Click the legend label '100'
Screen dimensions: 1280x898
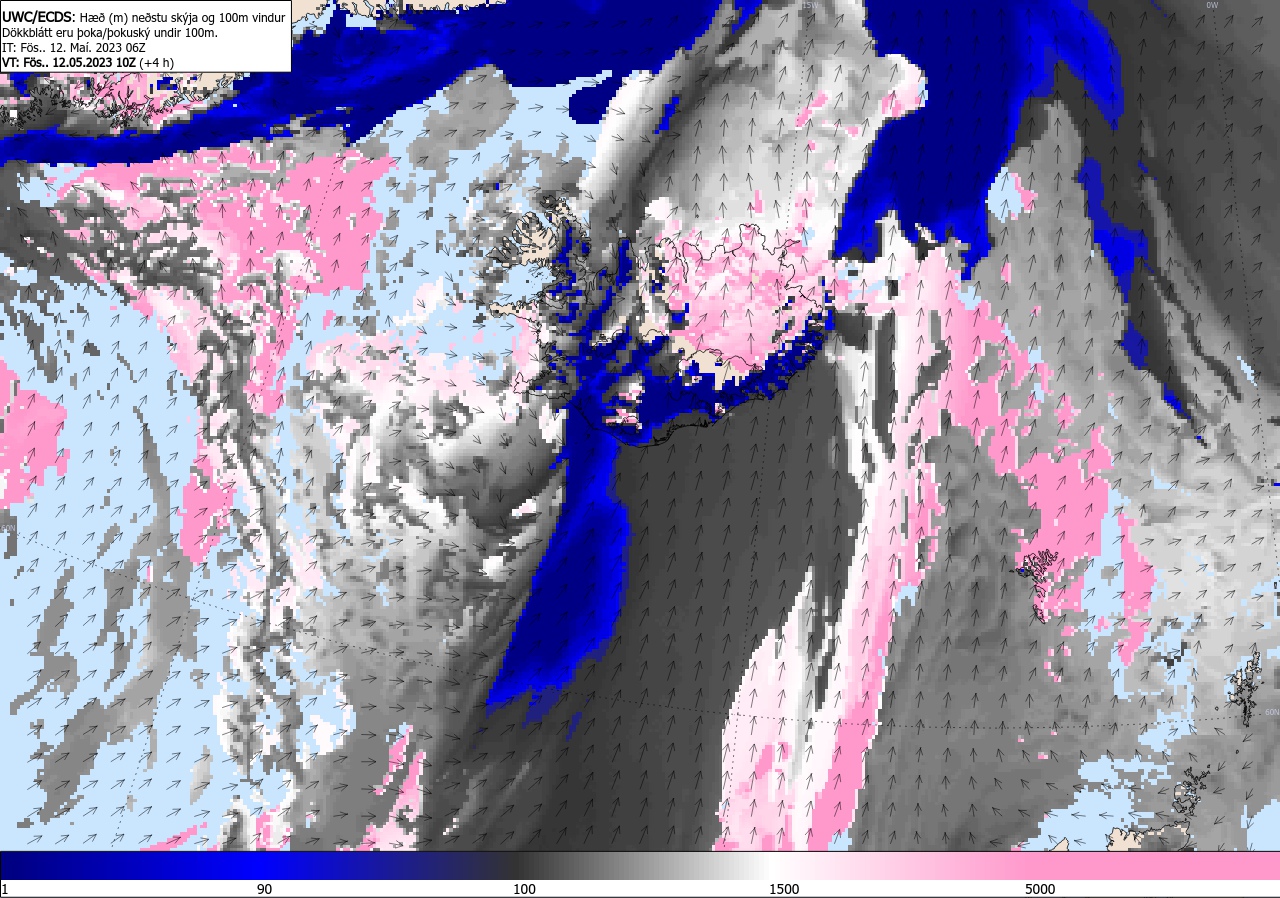click(x=524, y=889)
